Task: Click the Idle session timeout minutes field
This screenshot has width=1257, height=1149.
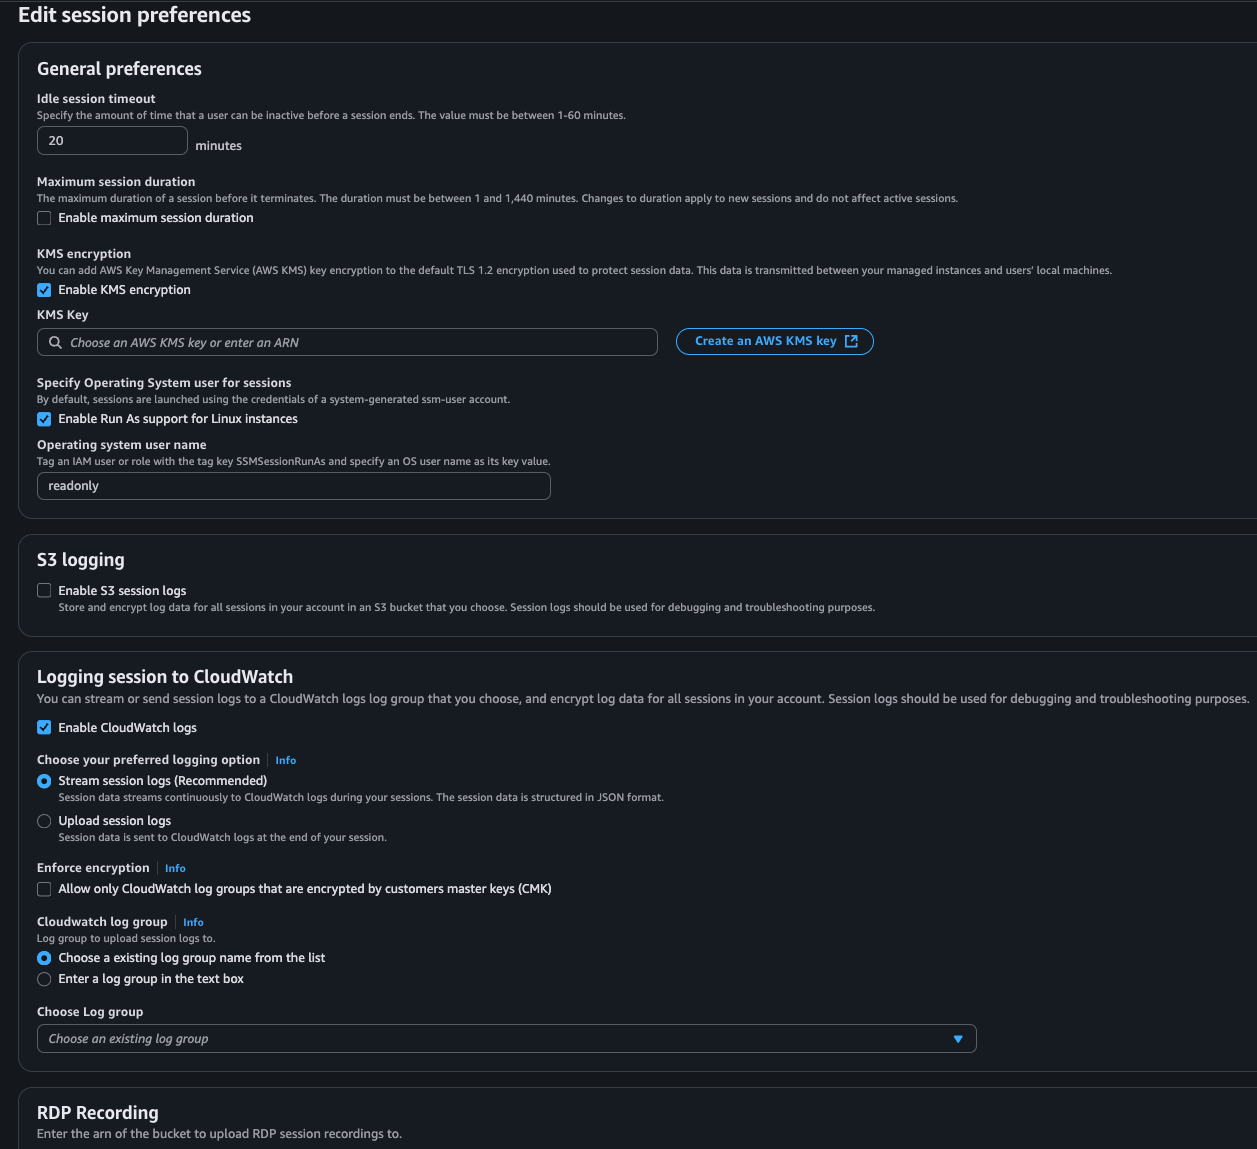Action: pos(112,141)
